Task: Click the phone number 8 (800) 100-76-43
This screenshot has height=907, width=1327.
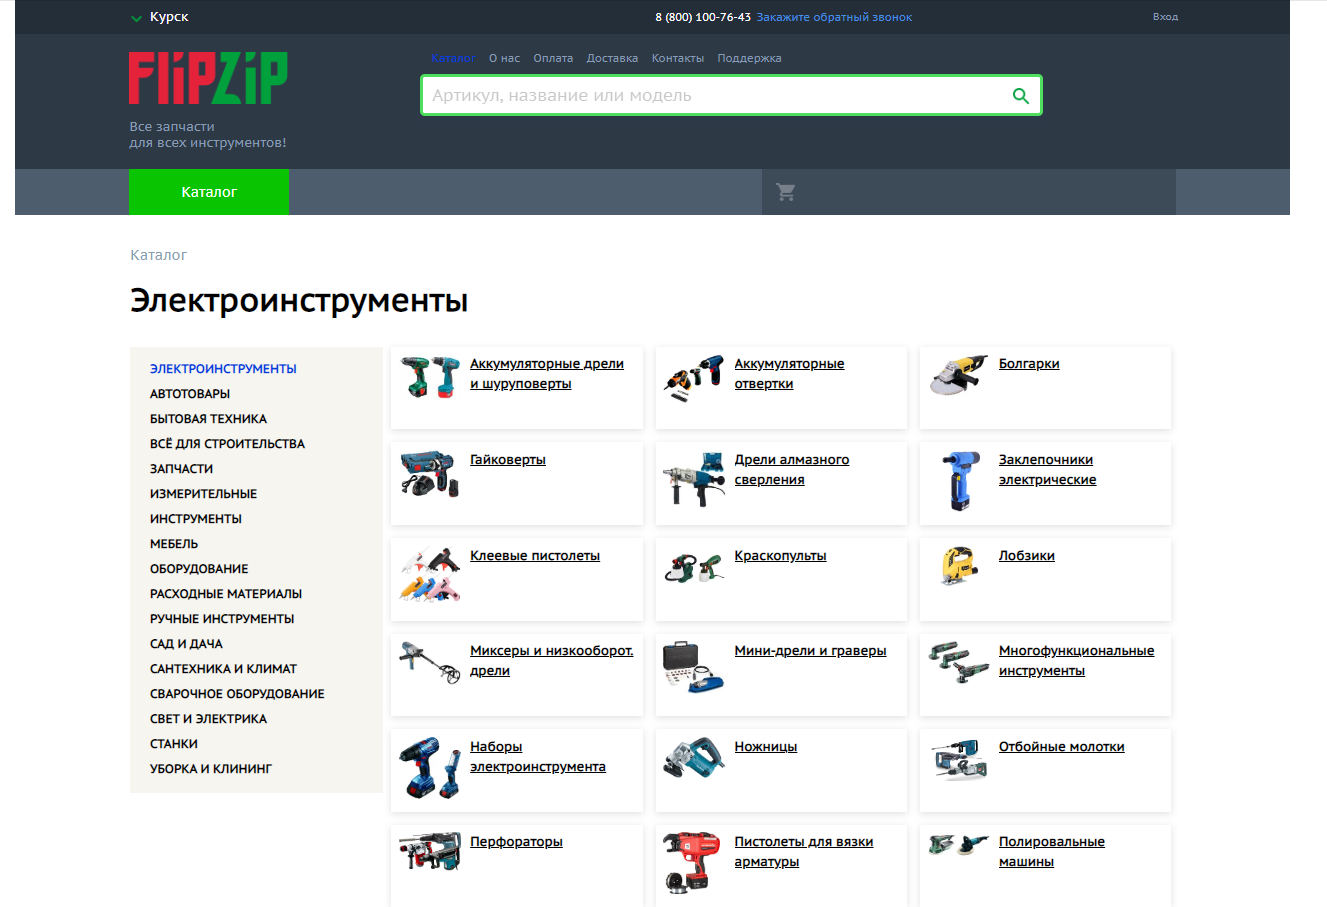Action: pyautogui.click(x=703, y=17)
